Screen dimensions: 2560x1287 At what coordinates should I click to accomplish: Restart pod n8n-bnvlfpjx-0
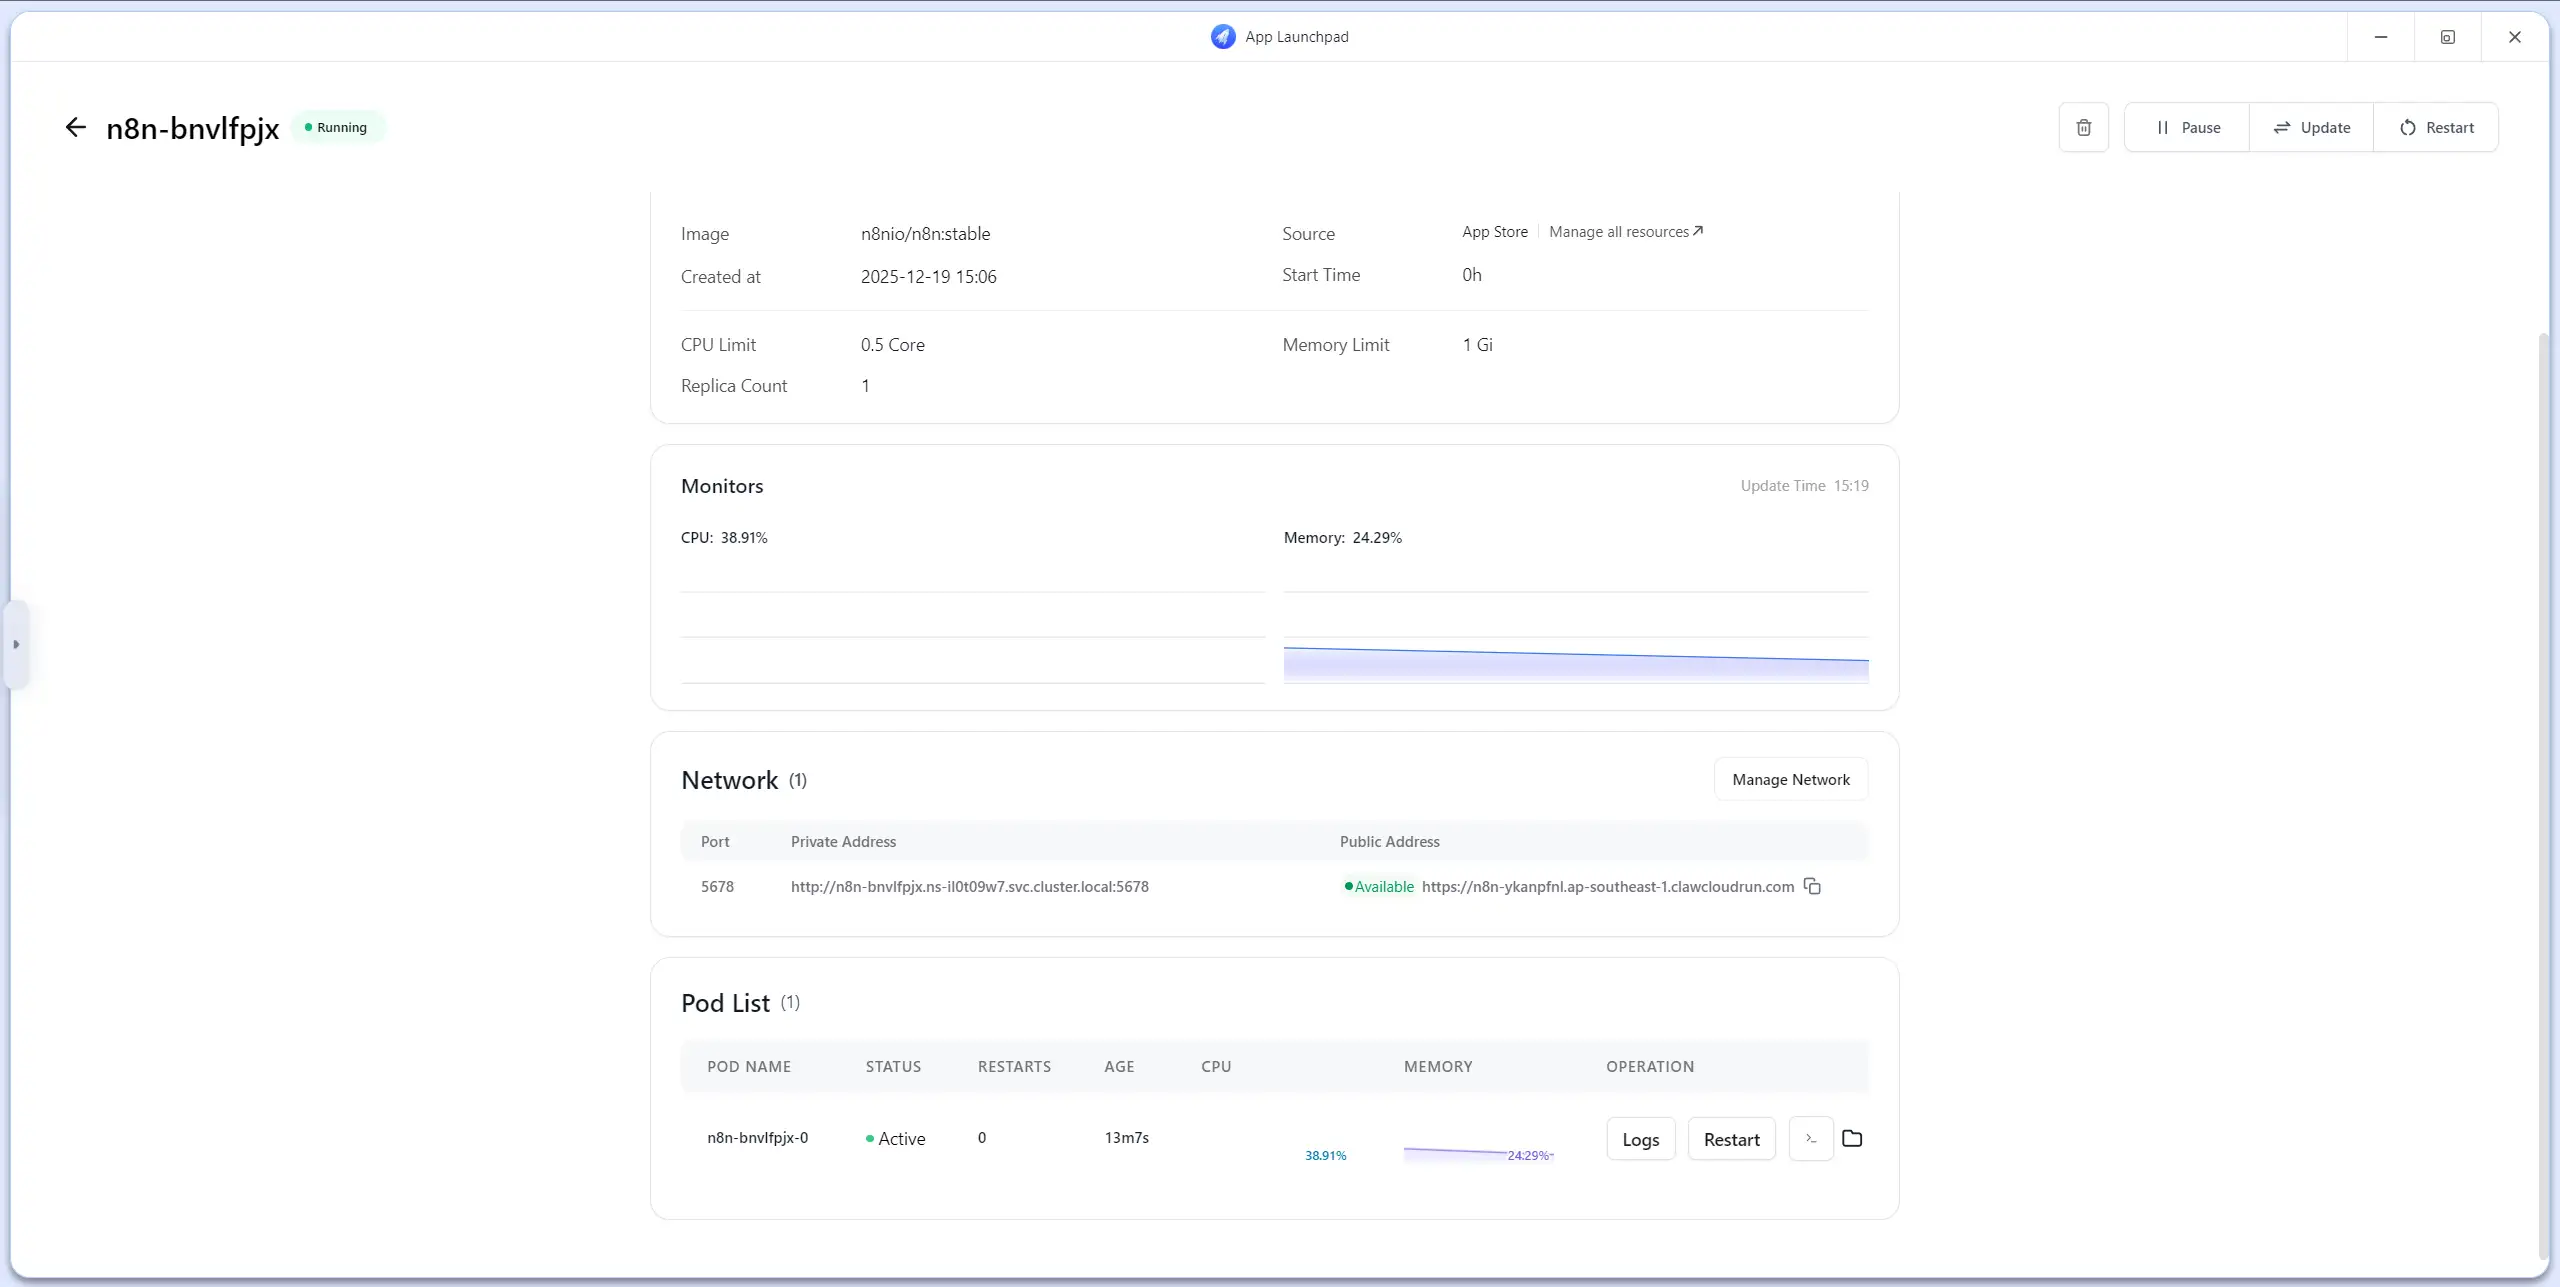pos(1731,1139)
